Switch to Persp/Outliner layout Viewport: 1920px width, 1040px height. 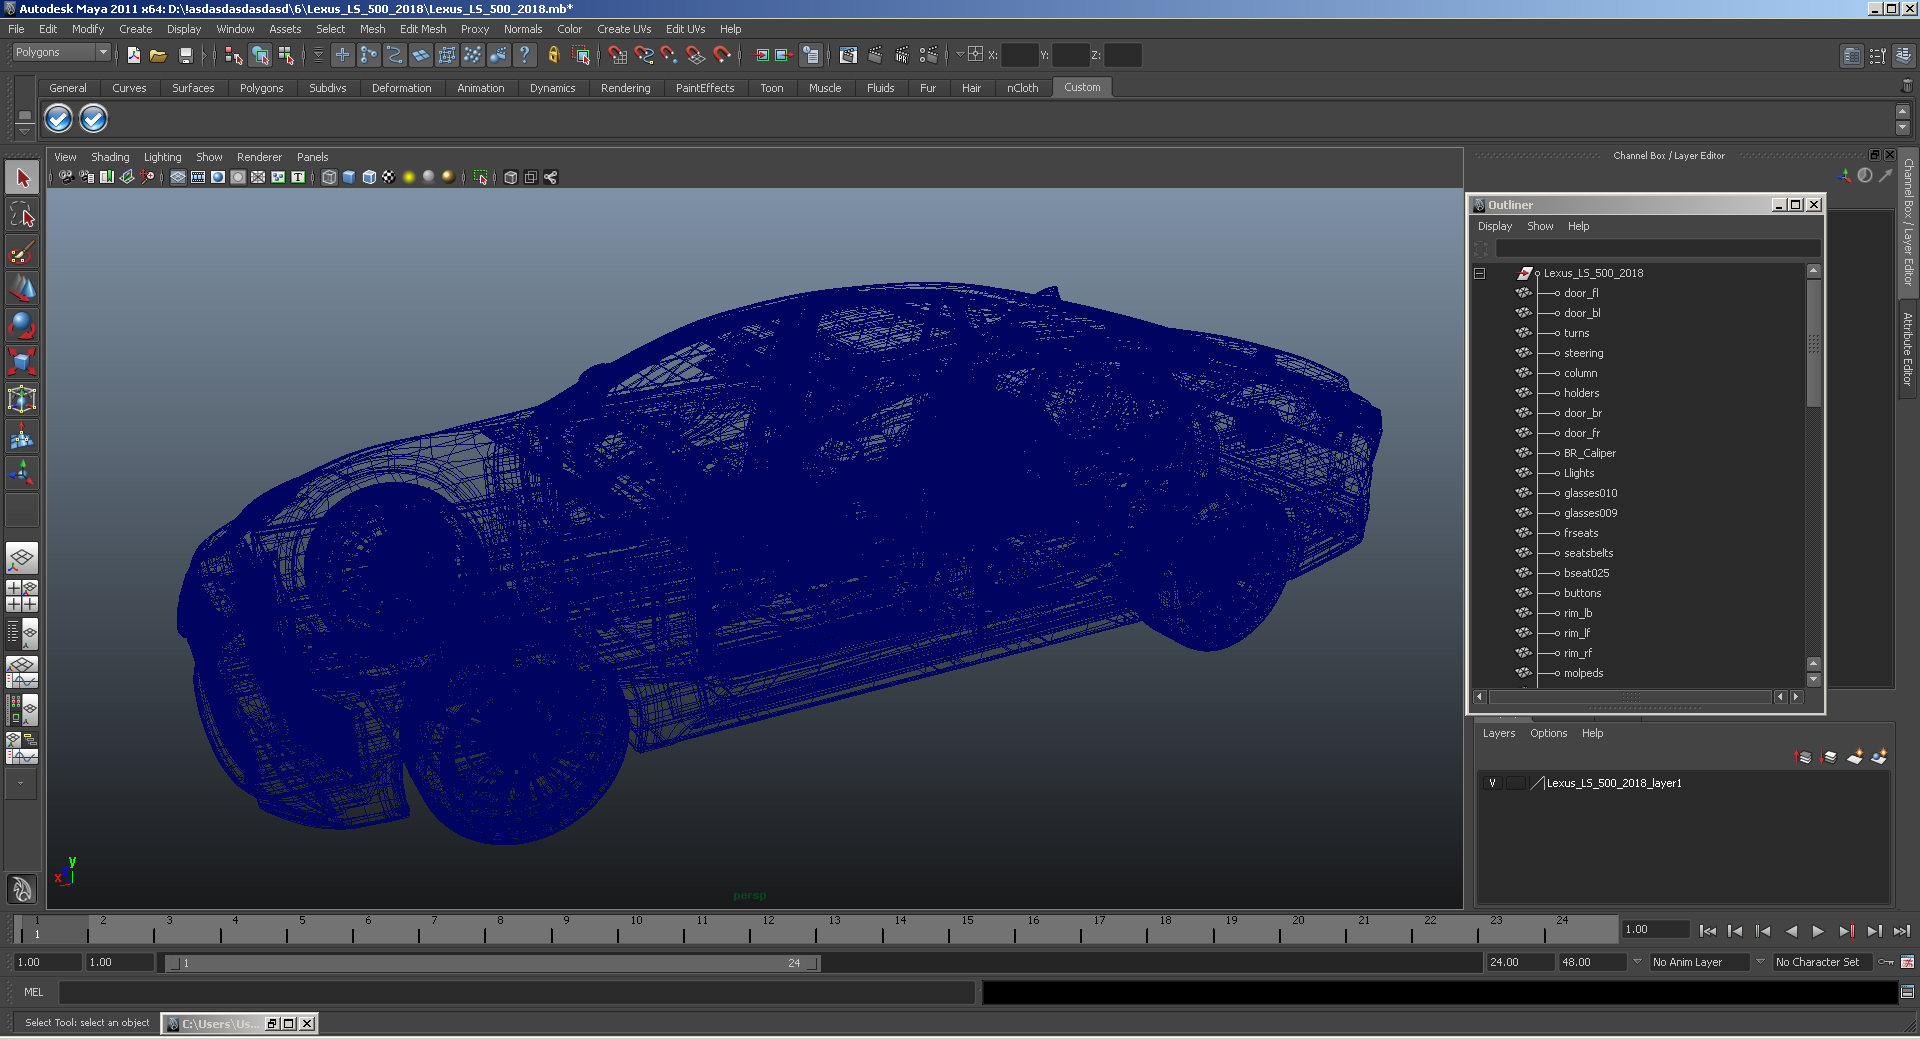point(22,634)
